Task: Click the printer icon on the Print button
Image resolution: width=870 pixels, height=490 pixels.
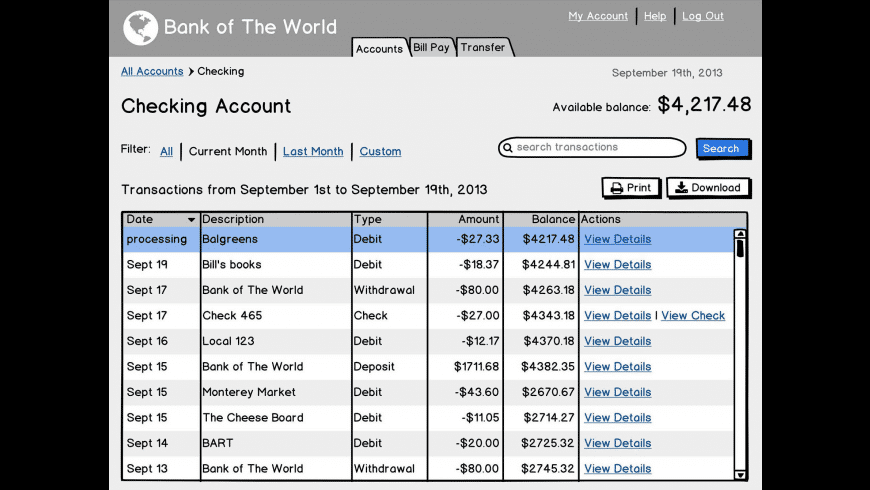Action: pos(617,188)
